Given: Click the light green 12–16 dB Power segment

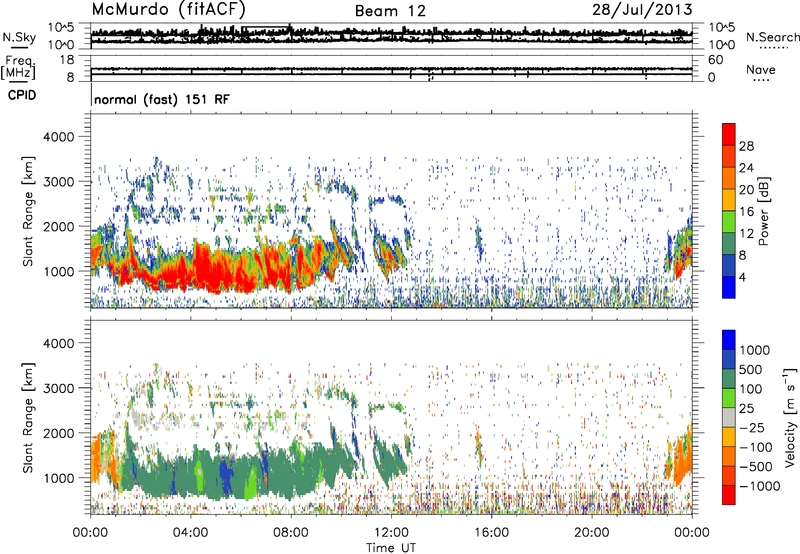Looking at the screenshot, I should tap(729, 222).
